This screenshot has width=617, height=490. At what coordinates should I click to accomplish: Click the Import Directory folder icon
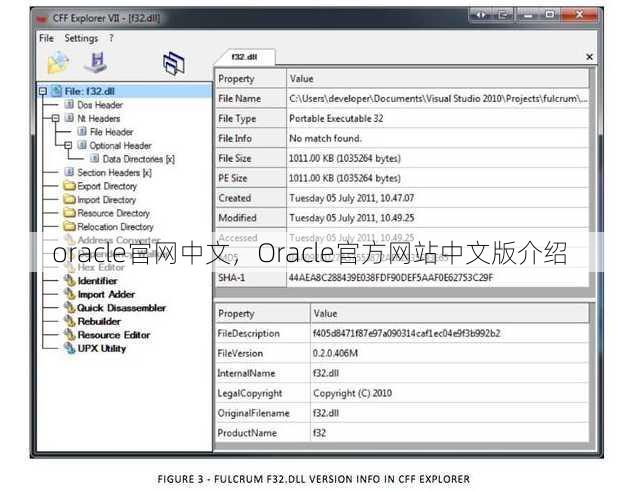pyautogui.click(x=69, y=199)
